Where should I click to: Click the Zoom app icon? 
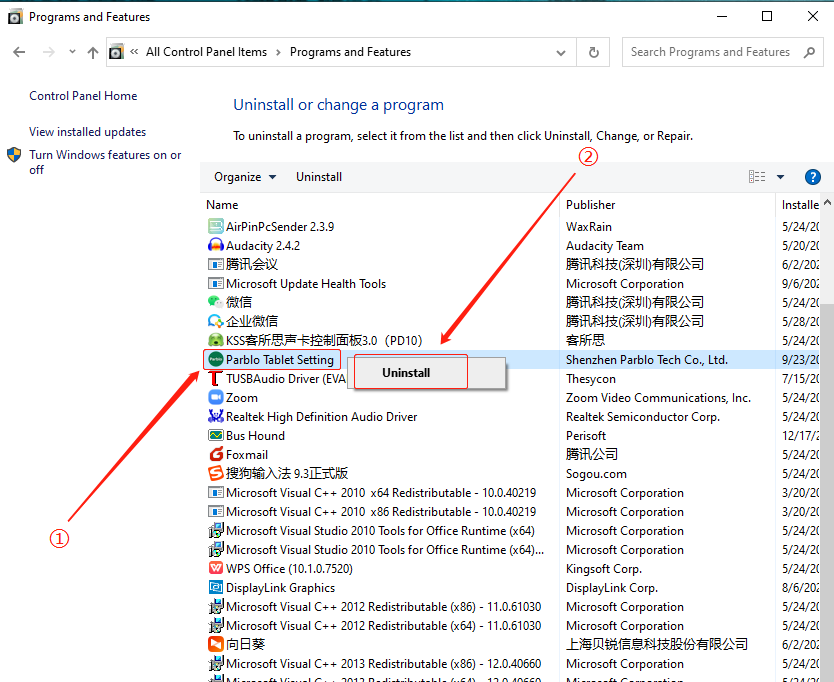click(215, 397)
